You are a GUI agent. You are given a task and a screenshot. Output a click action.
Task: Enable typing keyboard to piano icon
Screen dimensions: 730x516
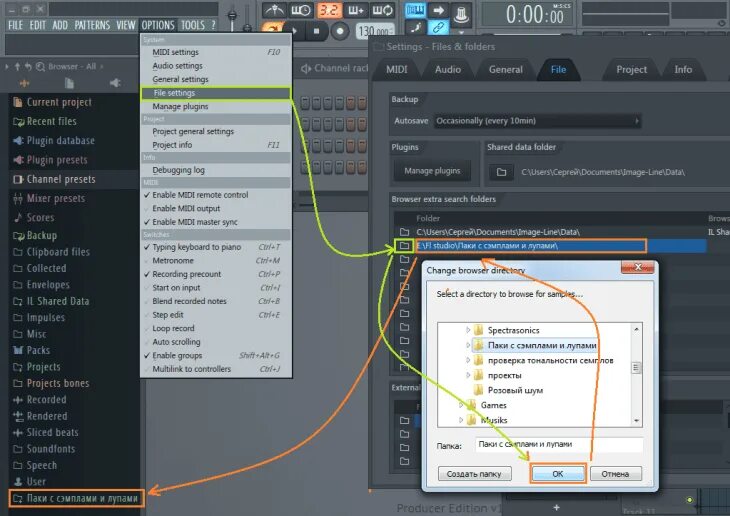point(415,10)
